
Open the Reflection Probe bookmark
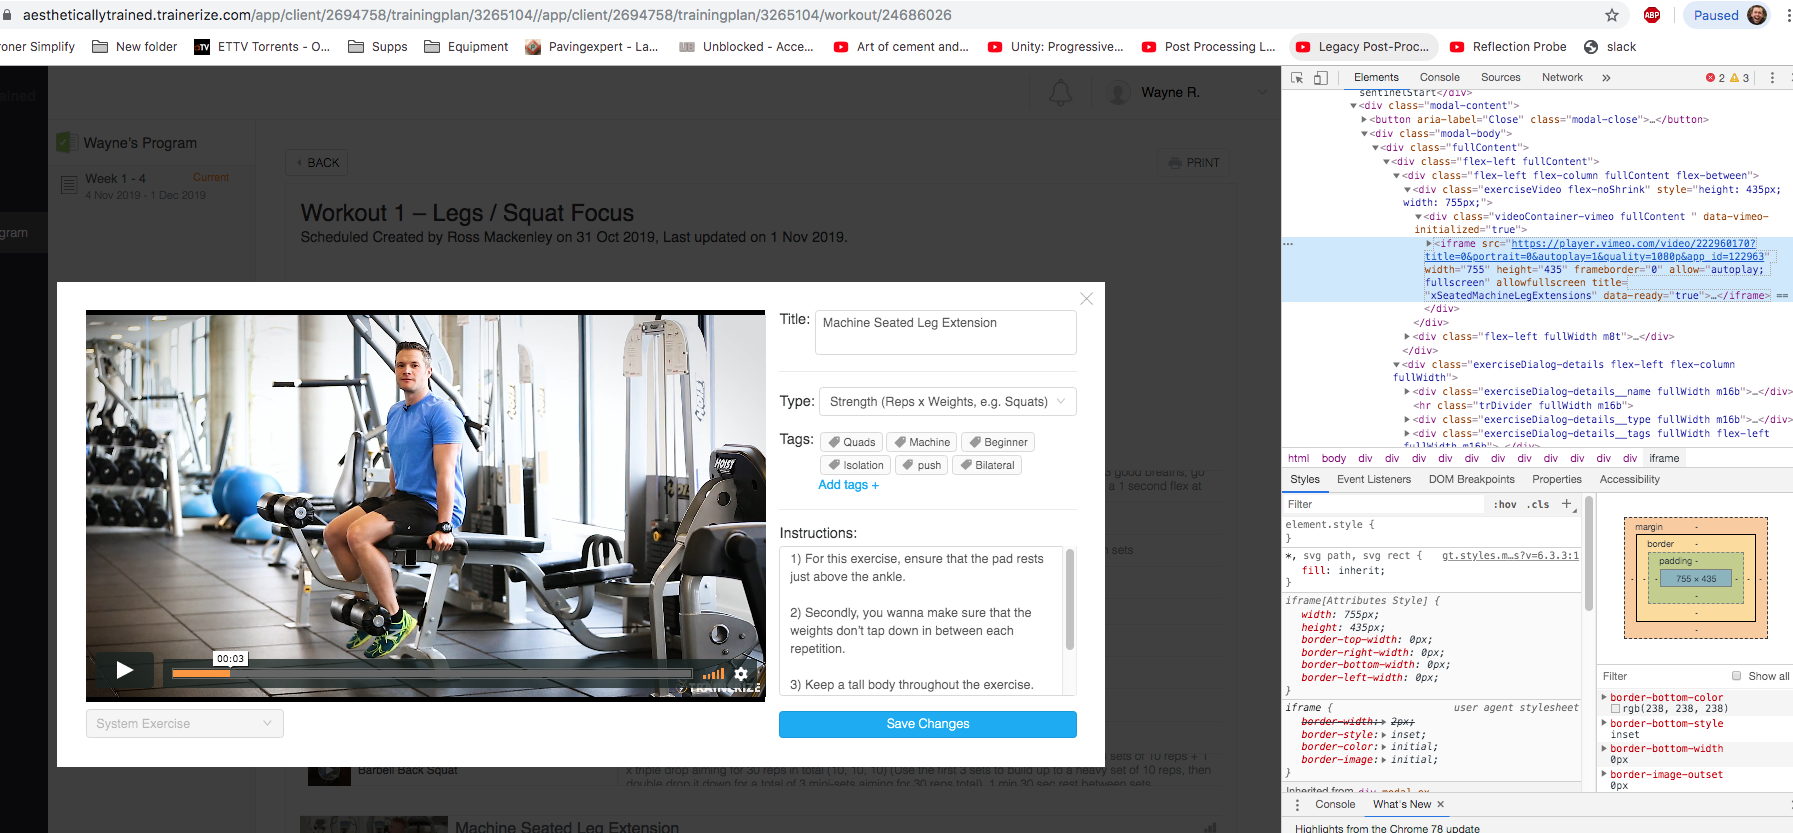[x=1509, y=47]
